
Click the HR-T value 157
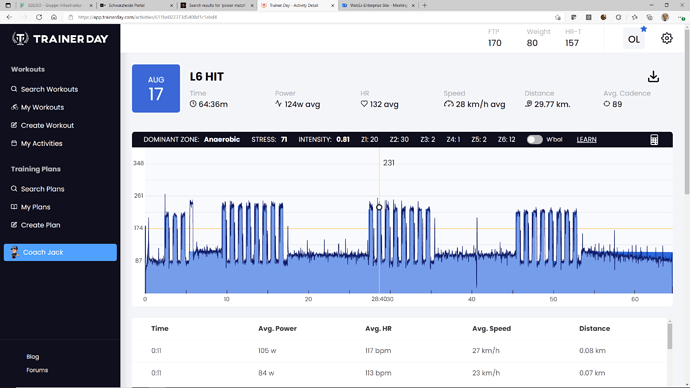pyautogui.click(x=572, y=43)
